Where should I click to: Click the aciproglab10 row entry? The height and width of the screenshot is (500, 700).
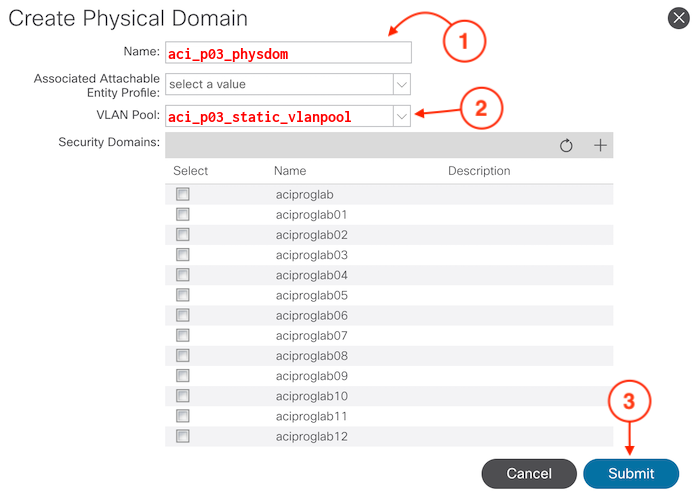click(311, 396)
